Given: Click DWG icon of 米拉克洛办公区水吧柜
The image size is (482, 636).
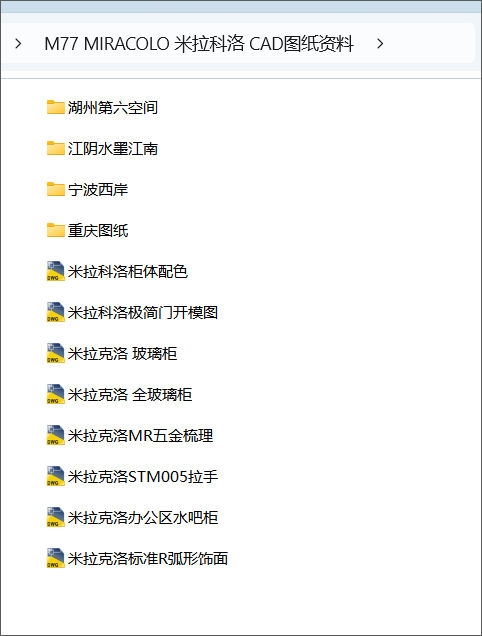Looking at the screenshot, I should tap(56, 517).
